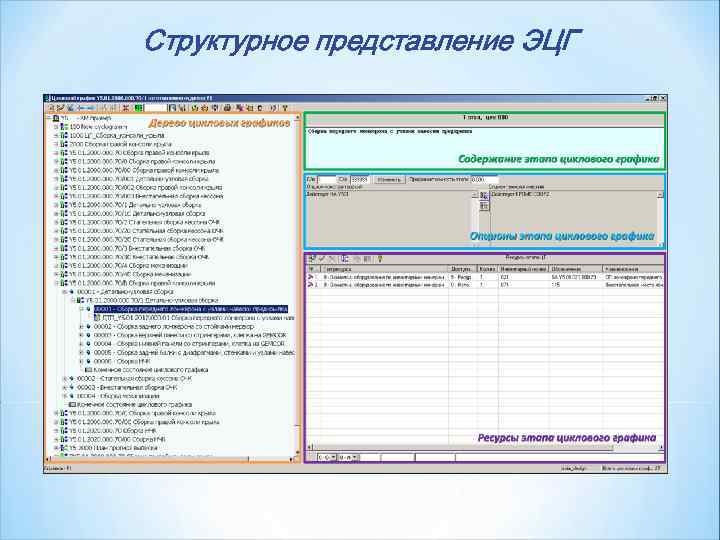Click the stage description text 'Сборка переднего лонжерона'
Screen dimensions: 720x540
390,131
